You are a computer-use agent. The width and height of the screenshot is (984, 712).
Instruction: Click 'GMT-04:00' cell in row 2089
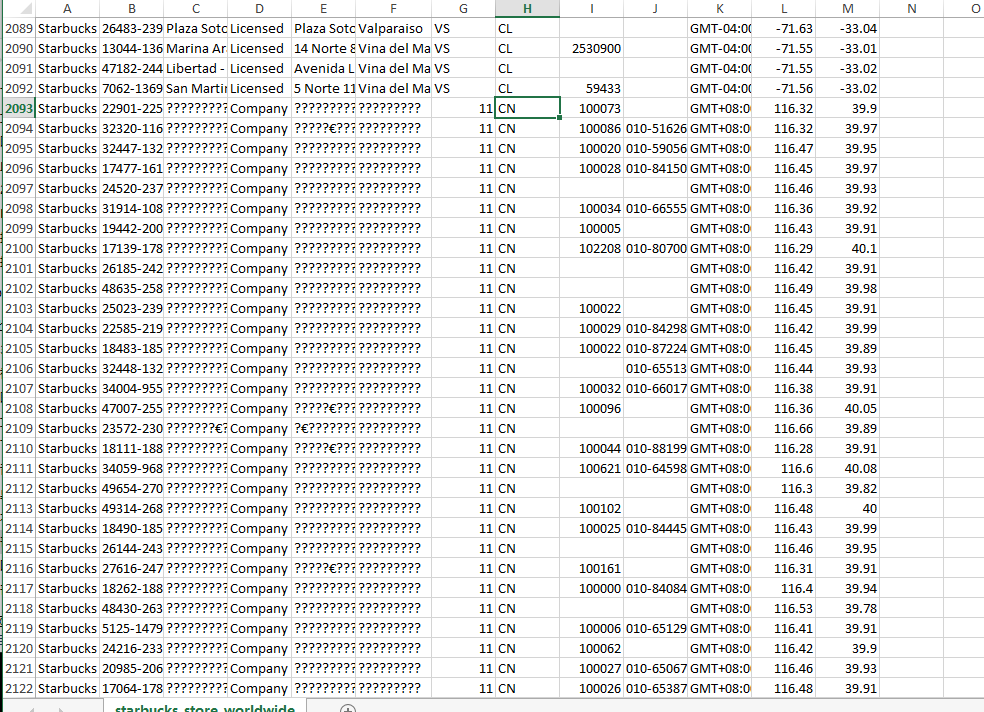tap(719, 28)
